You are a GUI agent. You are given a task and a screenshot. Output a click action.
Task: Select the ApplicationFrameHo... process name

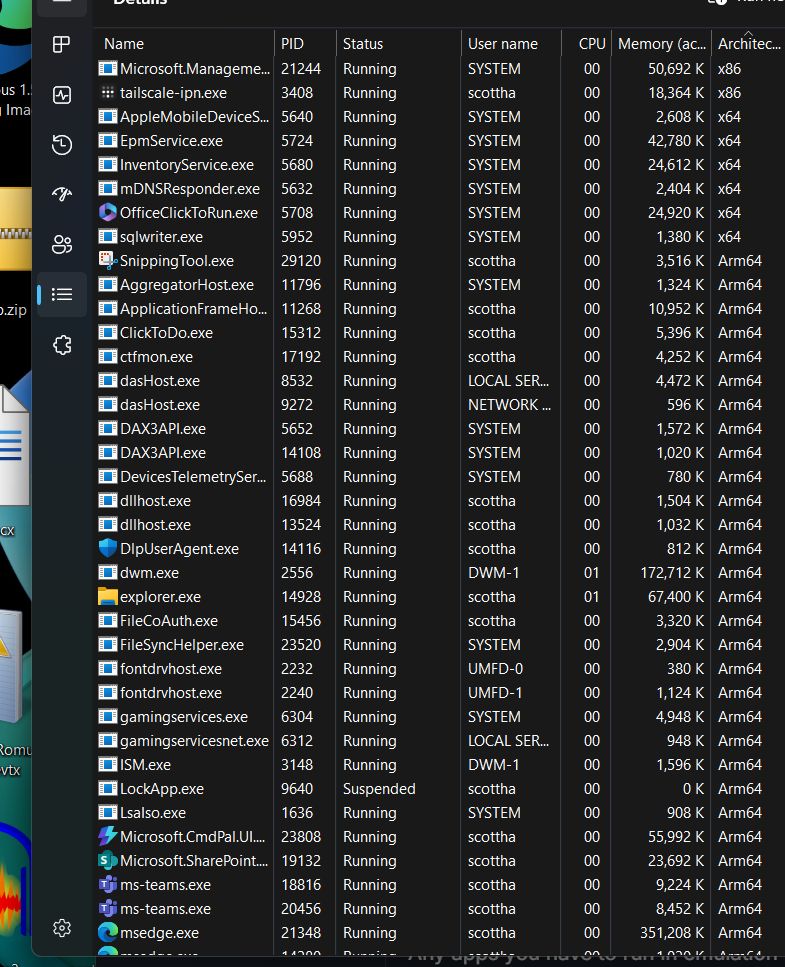pyautogui.click(x=194, y=308)
